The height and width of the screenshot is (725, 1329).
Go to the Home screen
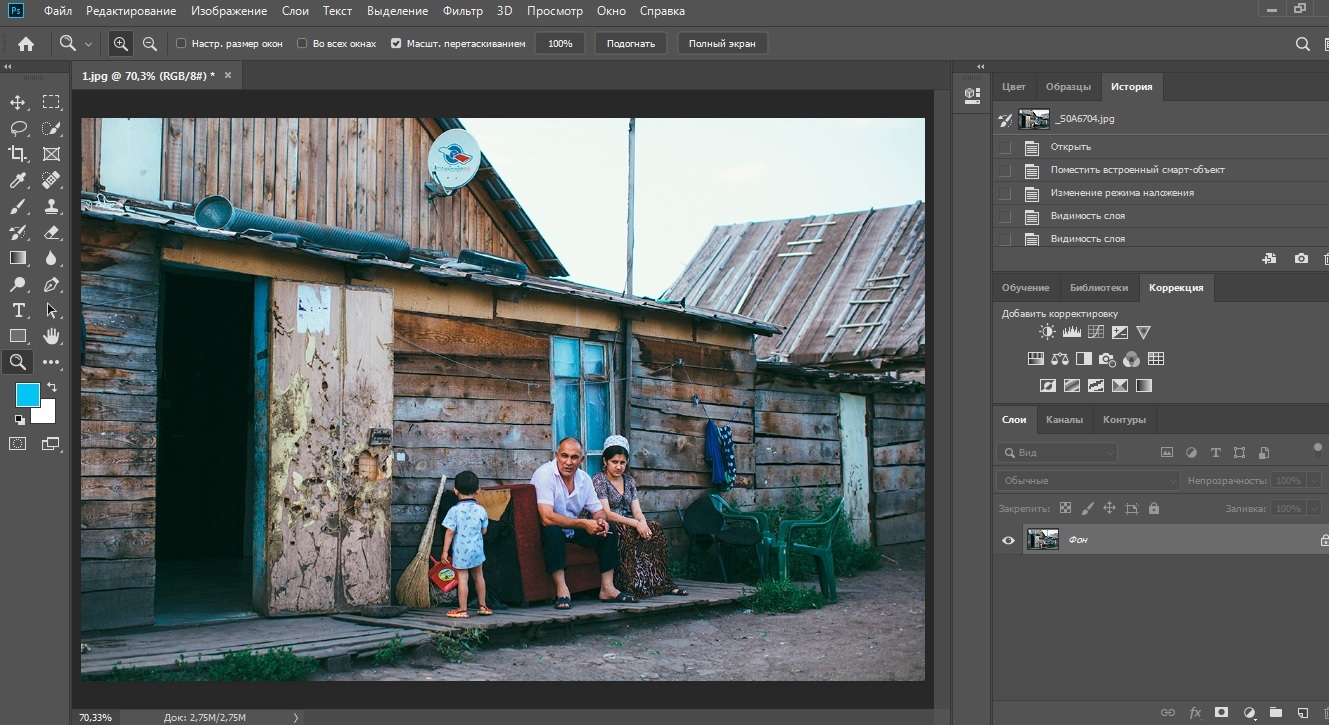[26, 44]
